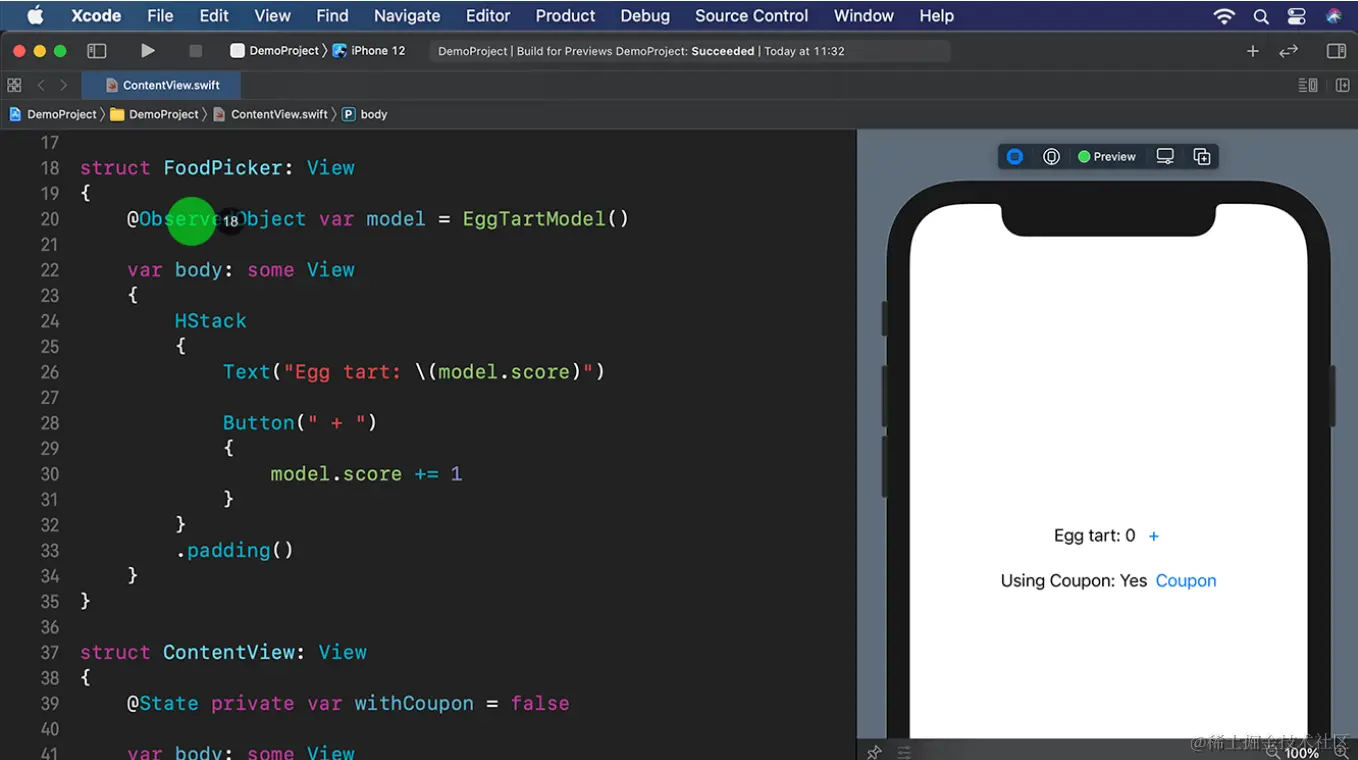This screenshot has width=1358, height=760.
Task: Open the body symbol breadcrumb
Action: [365, 114]
